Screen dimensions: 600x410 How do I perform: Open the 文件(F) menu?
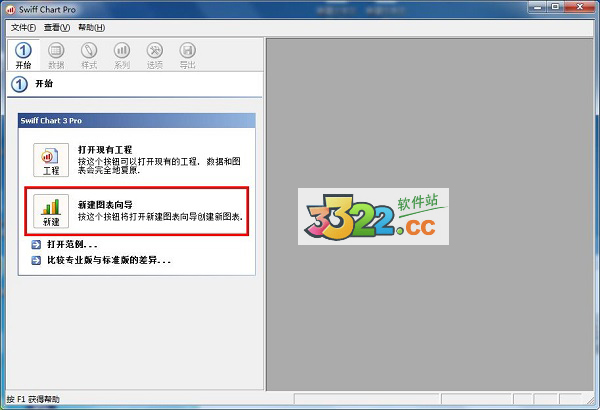pyautogui.click(x=23, y=28)
